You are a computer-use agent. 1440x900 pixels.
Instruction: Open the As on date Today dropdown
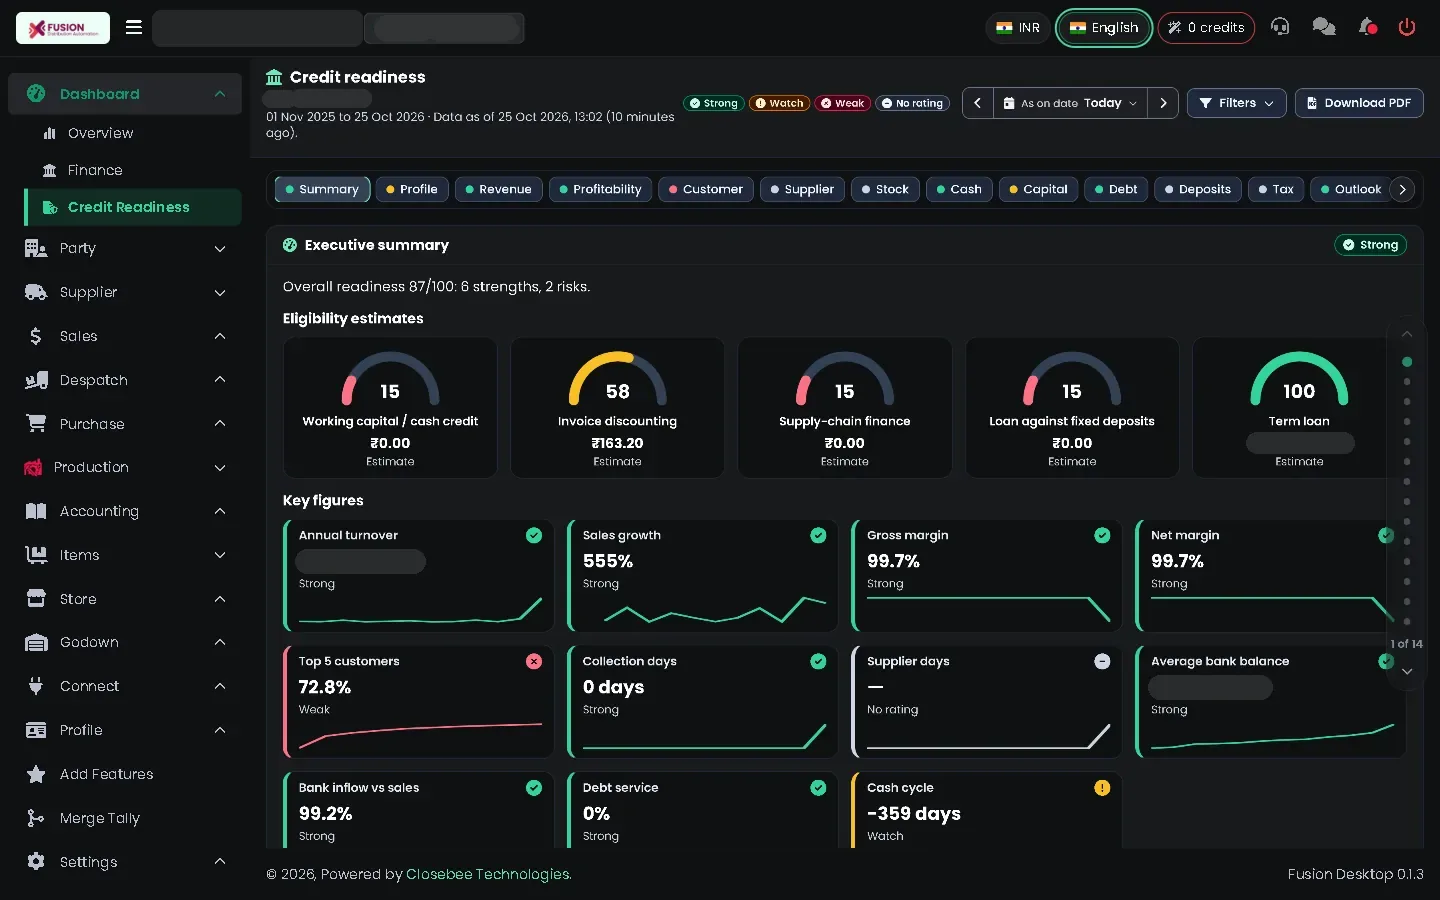click(1070, 103)
